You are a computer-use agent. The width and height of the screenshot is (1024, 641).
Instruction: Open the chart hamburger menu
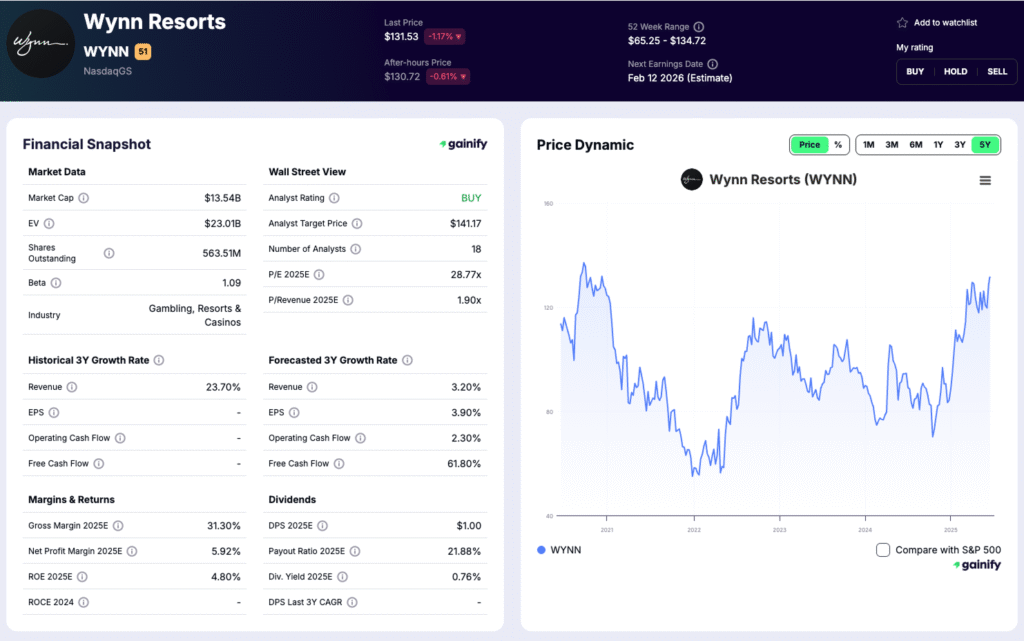point(985,180)
